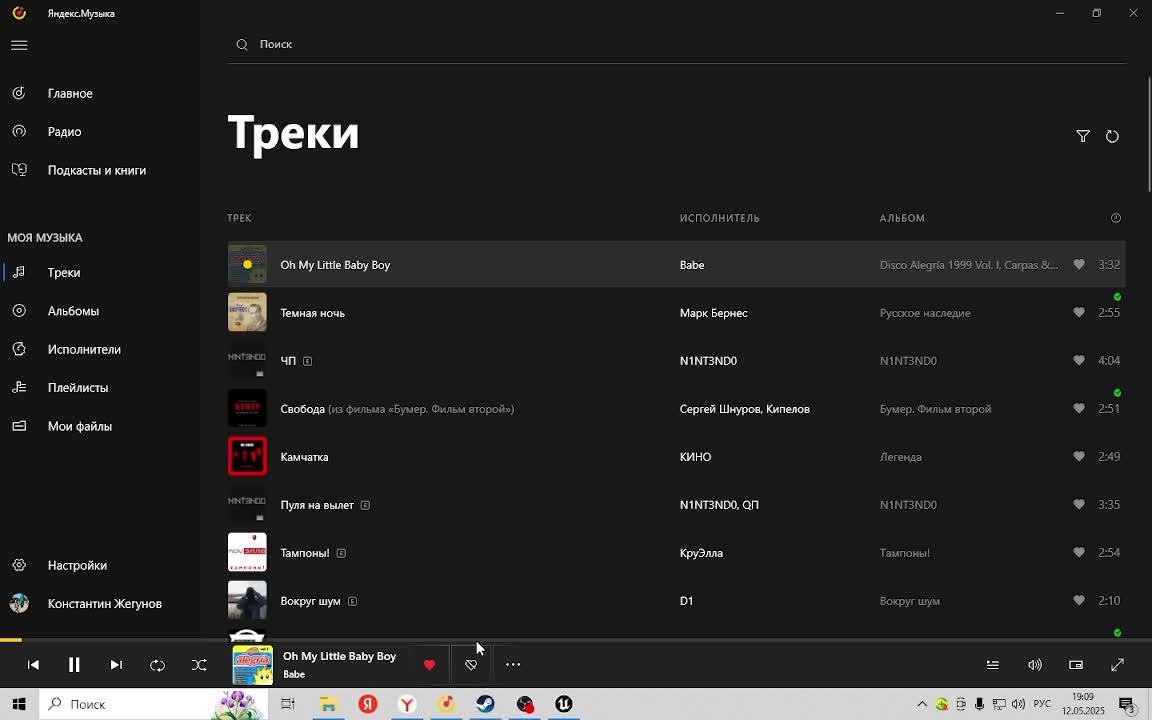Open Настройки settings
1152x720 pixels.
click(x=77, y=565)
